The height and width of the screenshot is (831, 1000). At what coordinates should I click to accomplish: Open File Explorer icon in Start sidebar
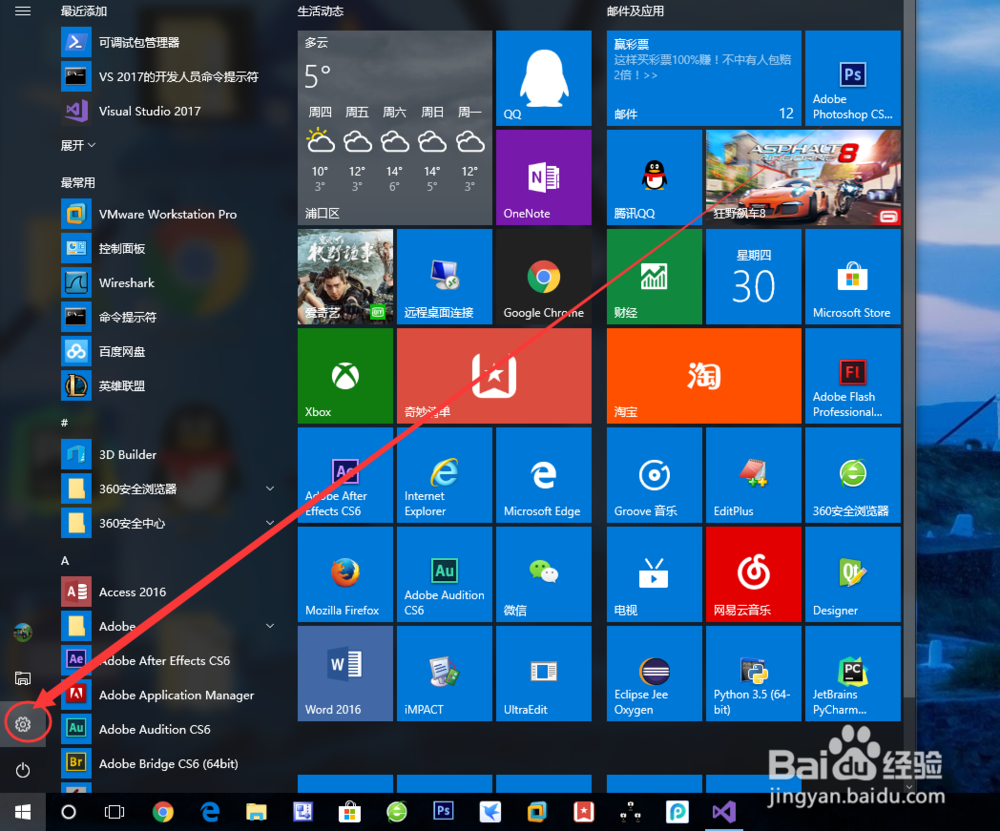pyautogui.click(x=23, y=678)
